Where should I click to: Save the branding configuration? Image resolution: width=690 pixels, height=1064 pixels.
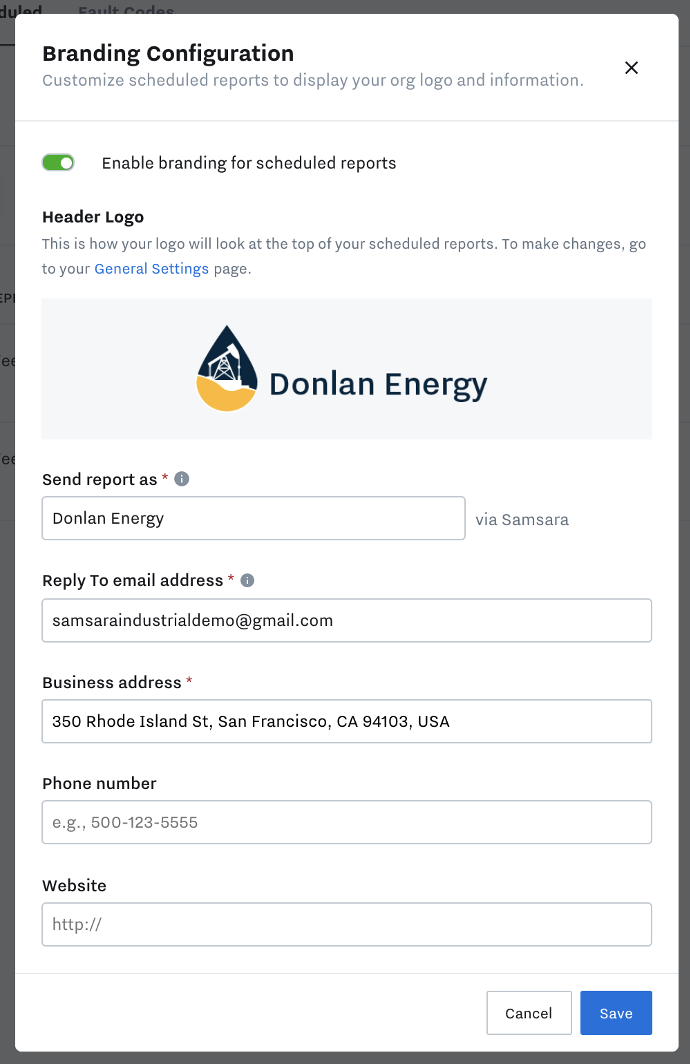(616, 1013)
